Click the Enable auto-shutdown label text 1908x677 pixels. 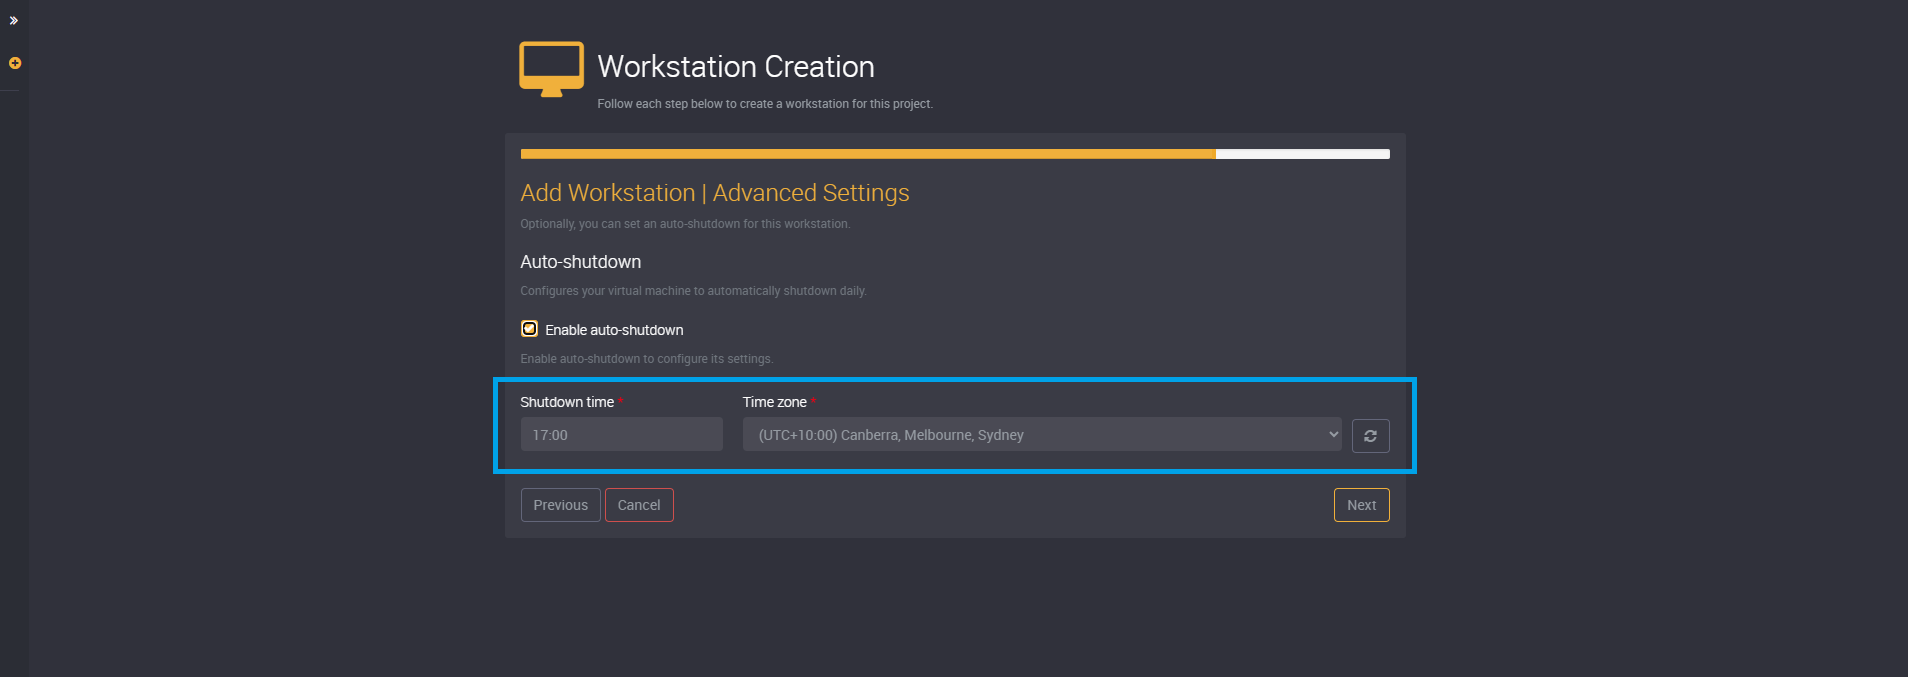tap(614, 330)
